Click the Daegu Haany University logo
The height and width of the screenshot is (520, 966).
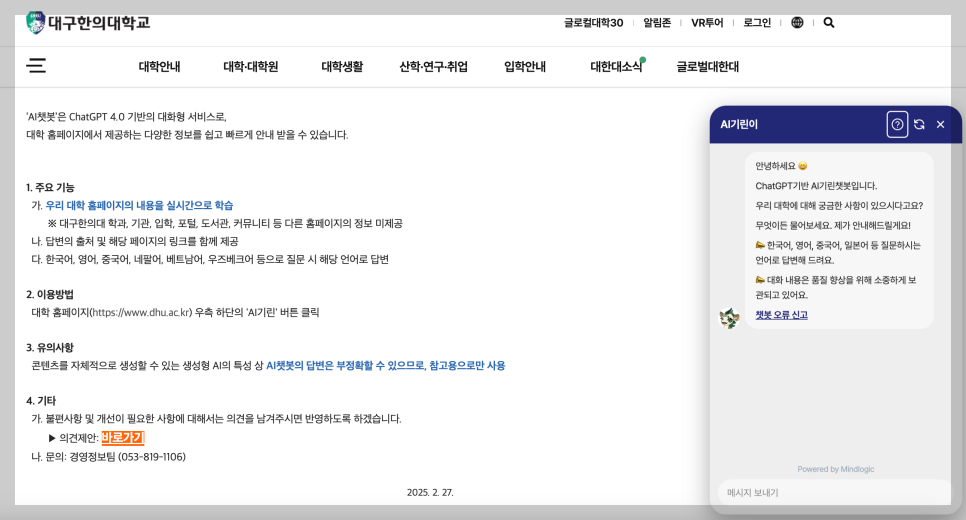[x=88, y=23]
